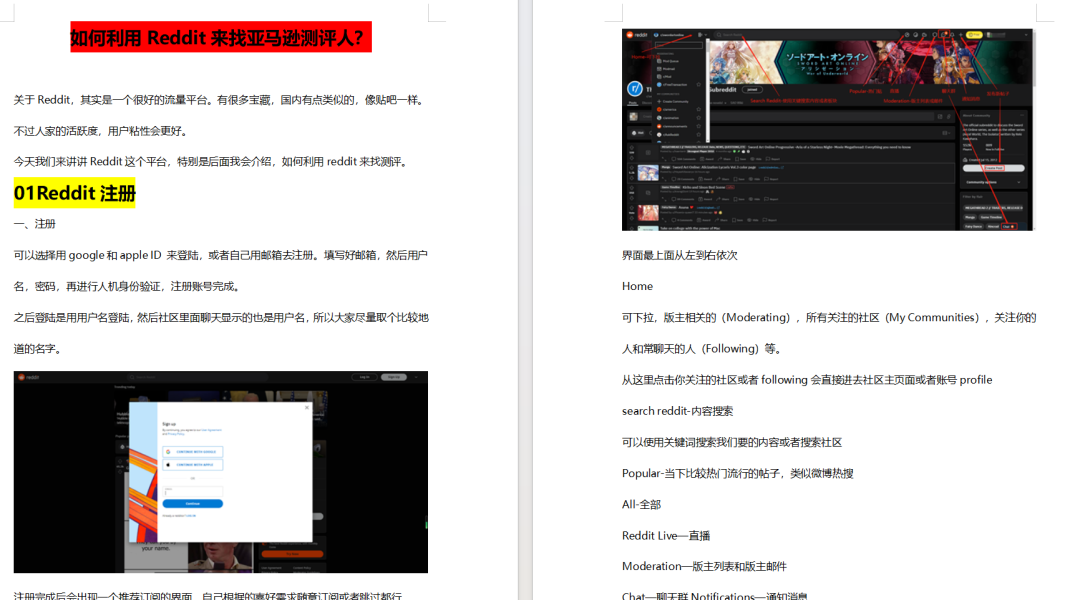Click the line starting '可以选择用 google 和 apple ID'

[220, 256]
